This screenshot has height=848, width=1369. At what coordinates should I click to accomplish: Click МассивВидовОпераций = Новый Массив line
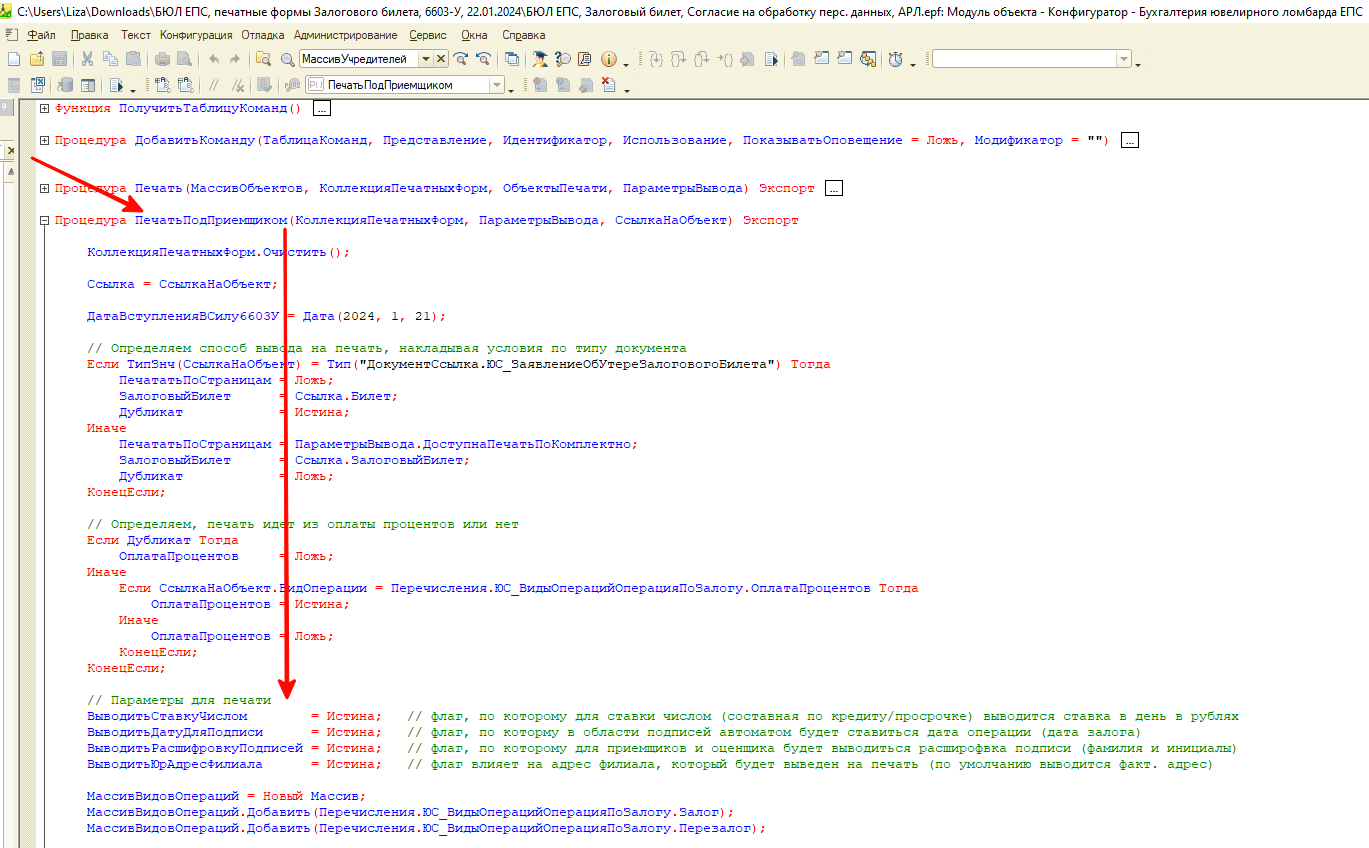click(x=227, y=796)
